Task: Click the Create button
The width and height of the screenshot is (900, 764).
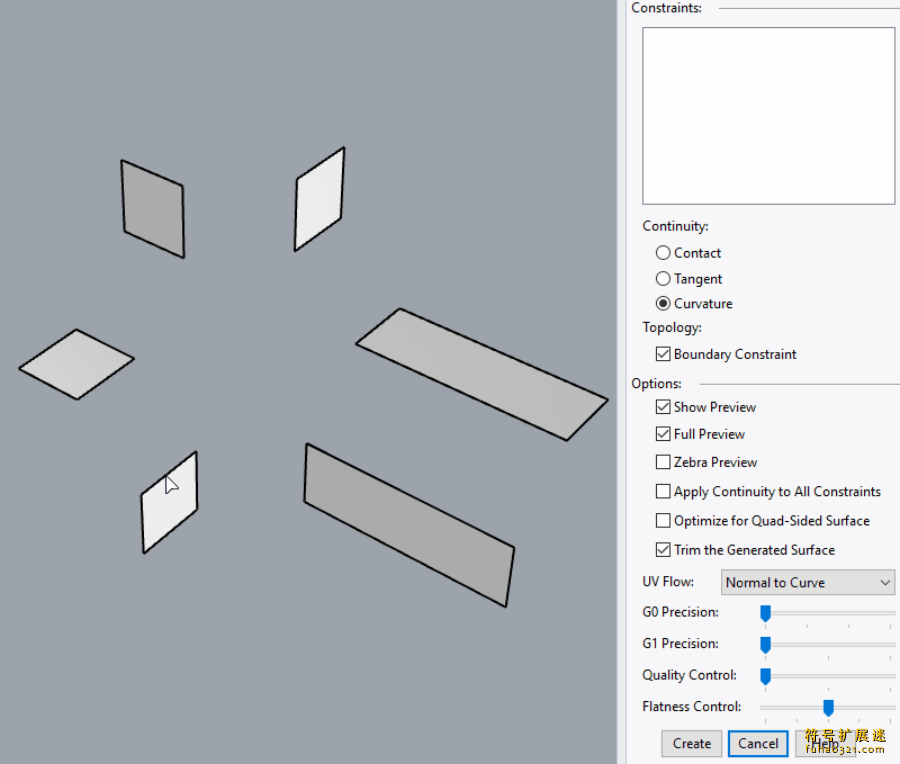Action: click(691, 743)
